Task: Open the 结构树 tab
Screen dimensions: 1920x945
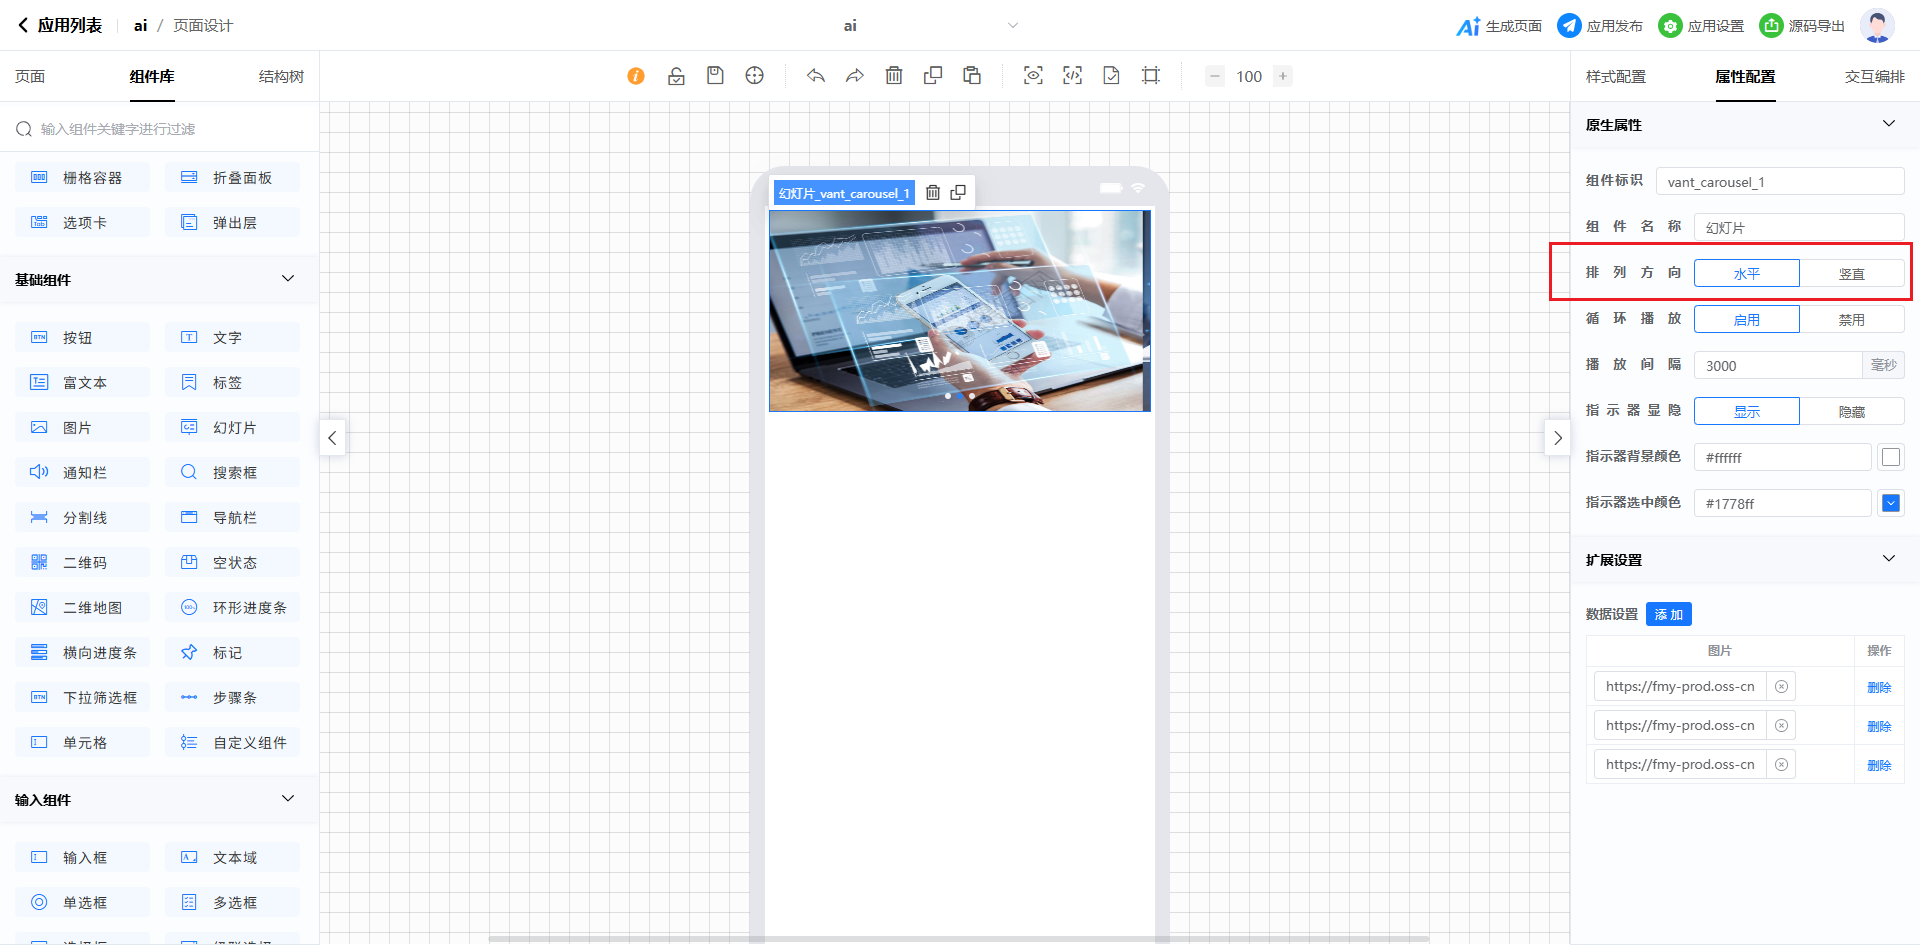Action: (x=281, y=77)
